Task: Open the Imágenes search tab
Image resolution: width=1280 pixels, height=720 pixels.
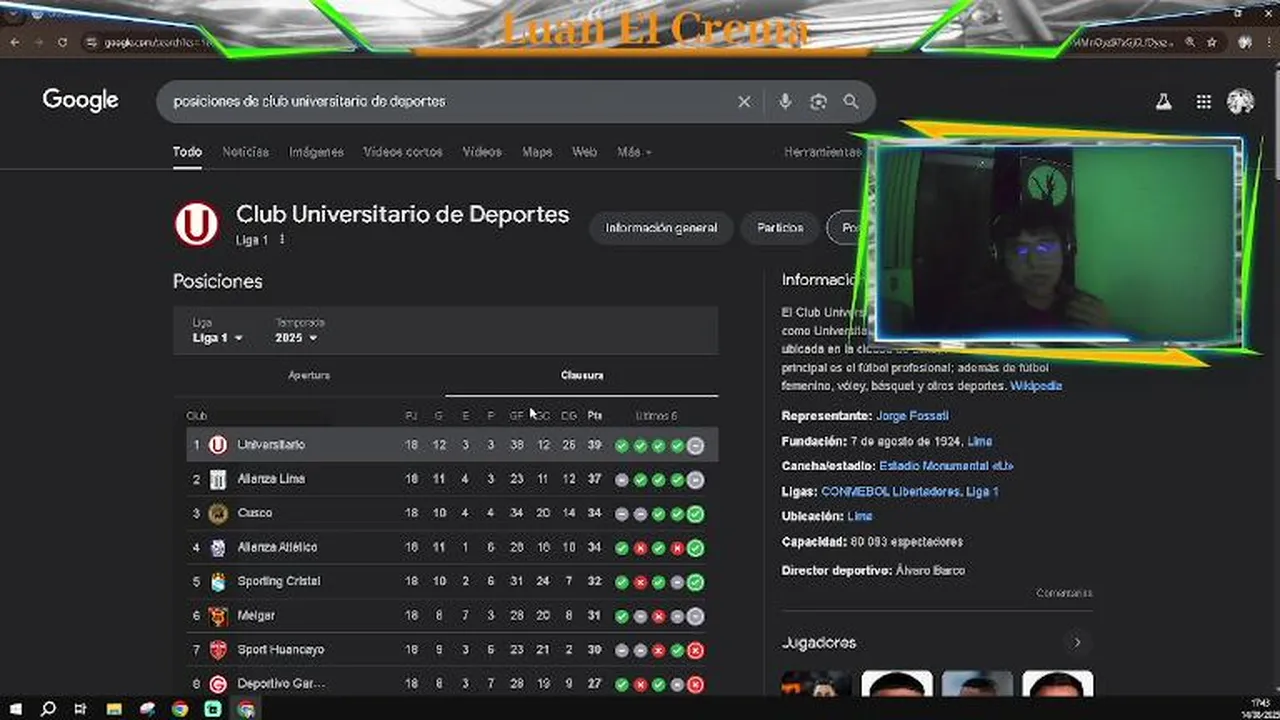Action: coord(316,152)
